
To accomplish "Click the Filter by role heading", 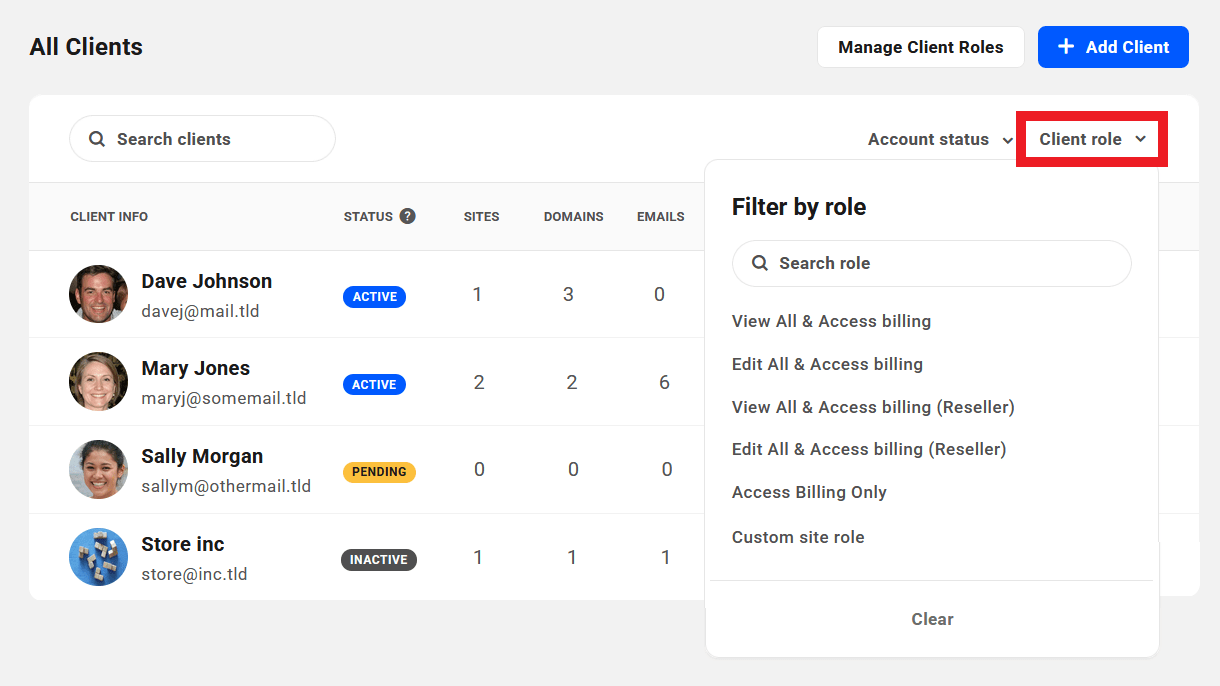I will tap(799, 207).
